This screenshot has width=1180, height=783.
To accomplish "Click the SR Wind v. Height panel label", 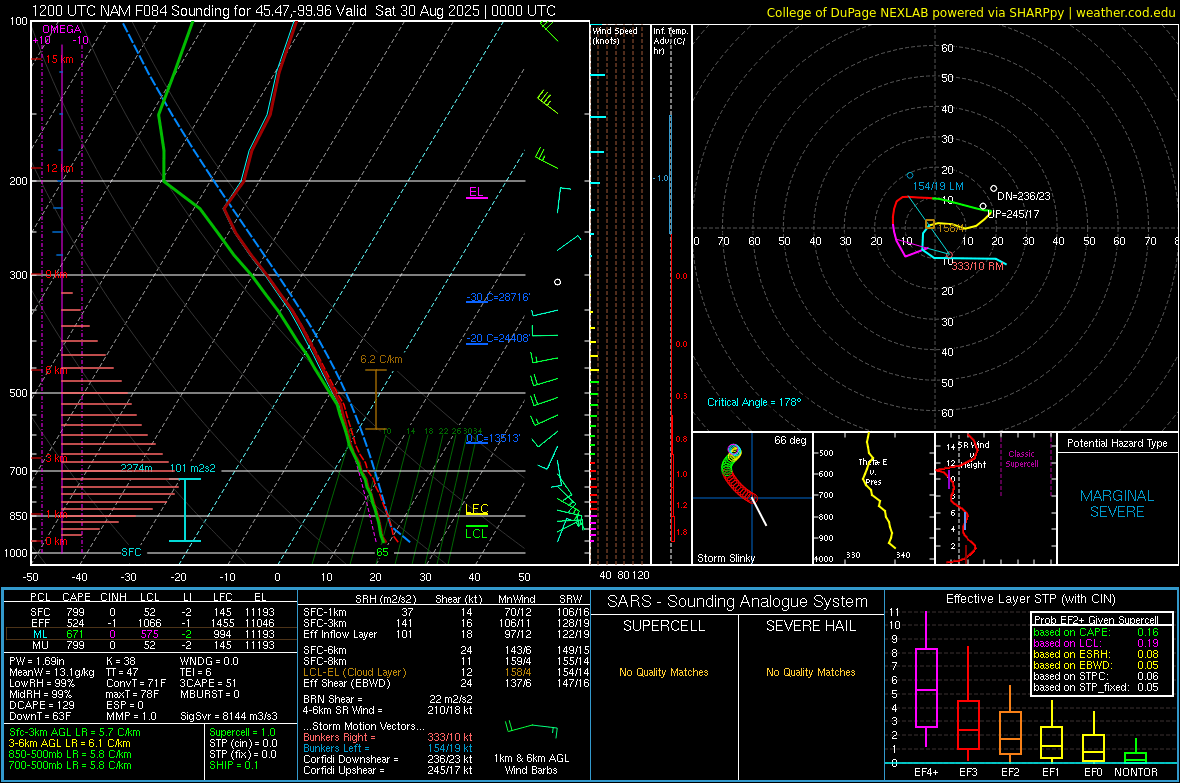I will [x=973, y=455].
